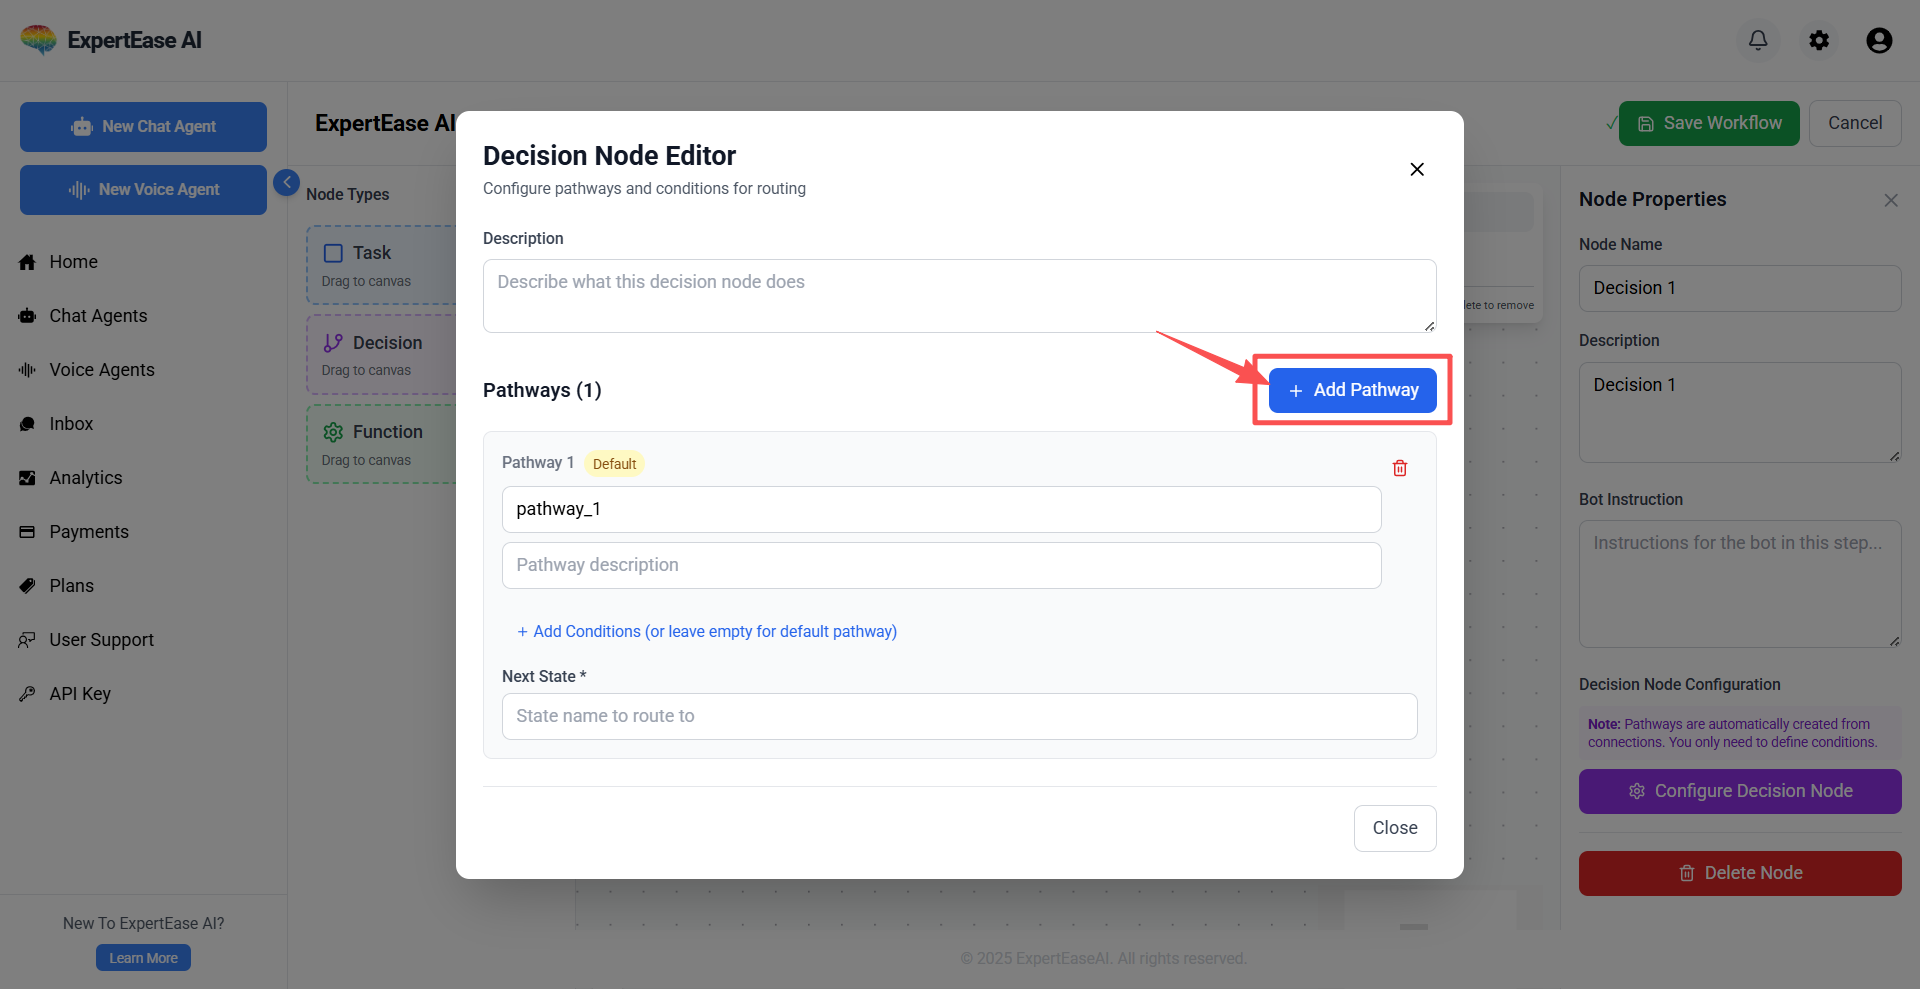
Task: Open Chat Agents in sidebar
Action: (98, 316)
